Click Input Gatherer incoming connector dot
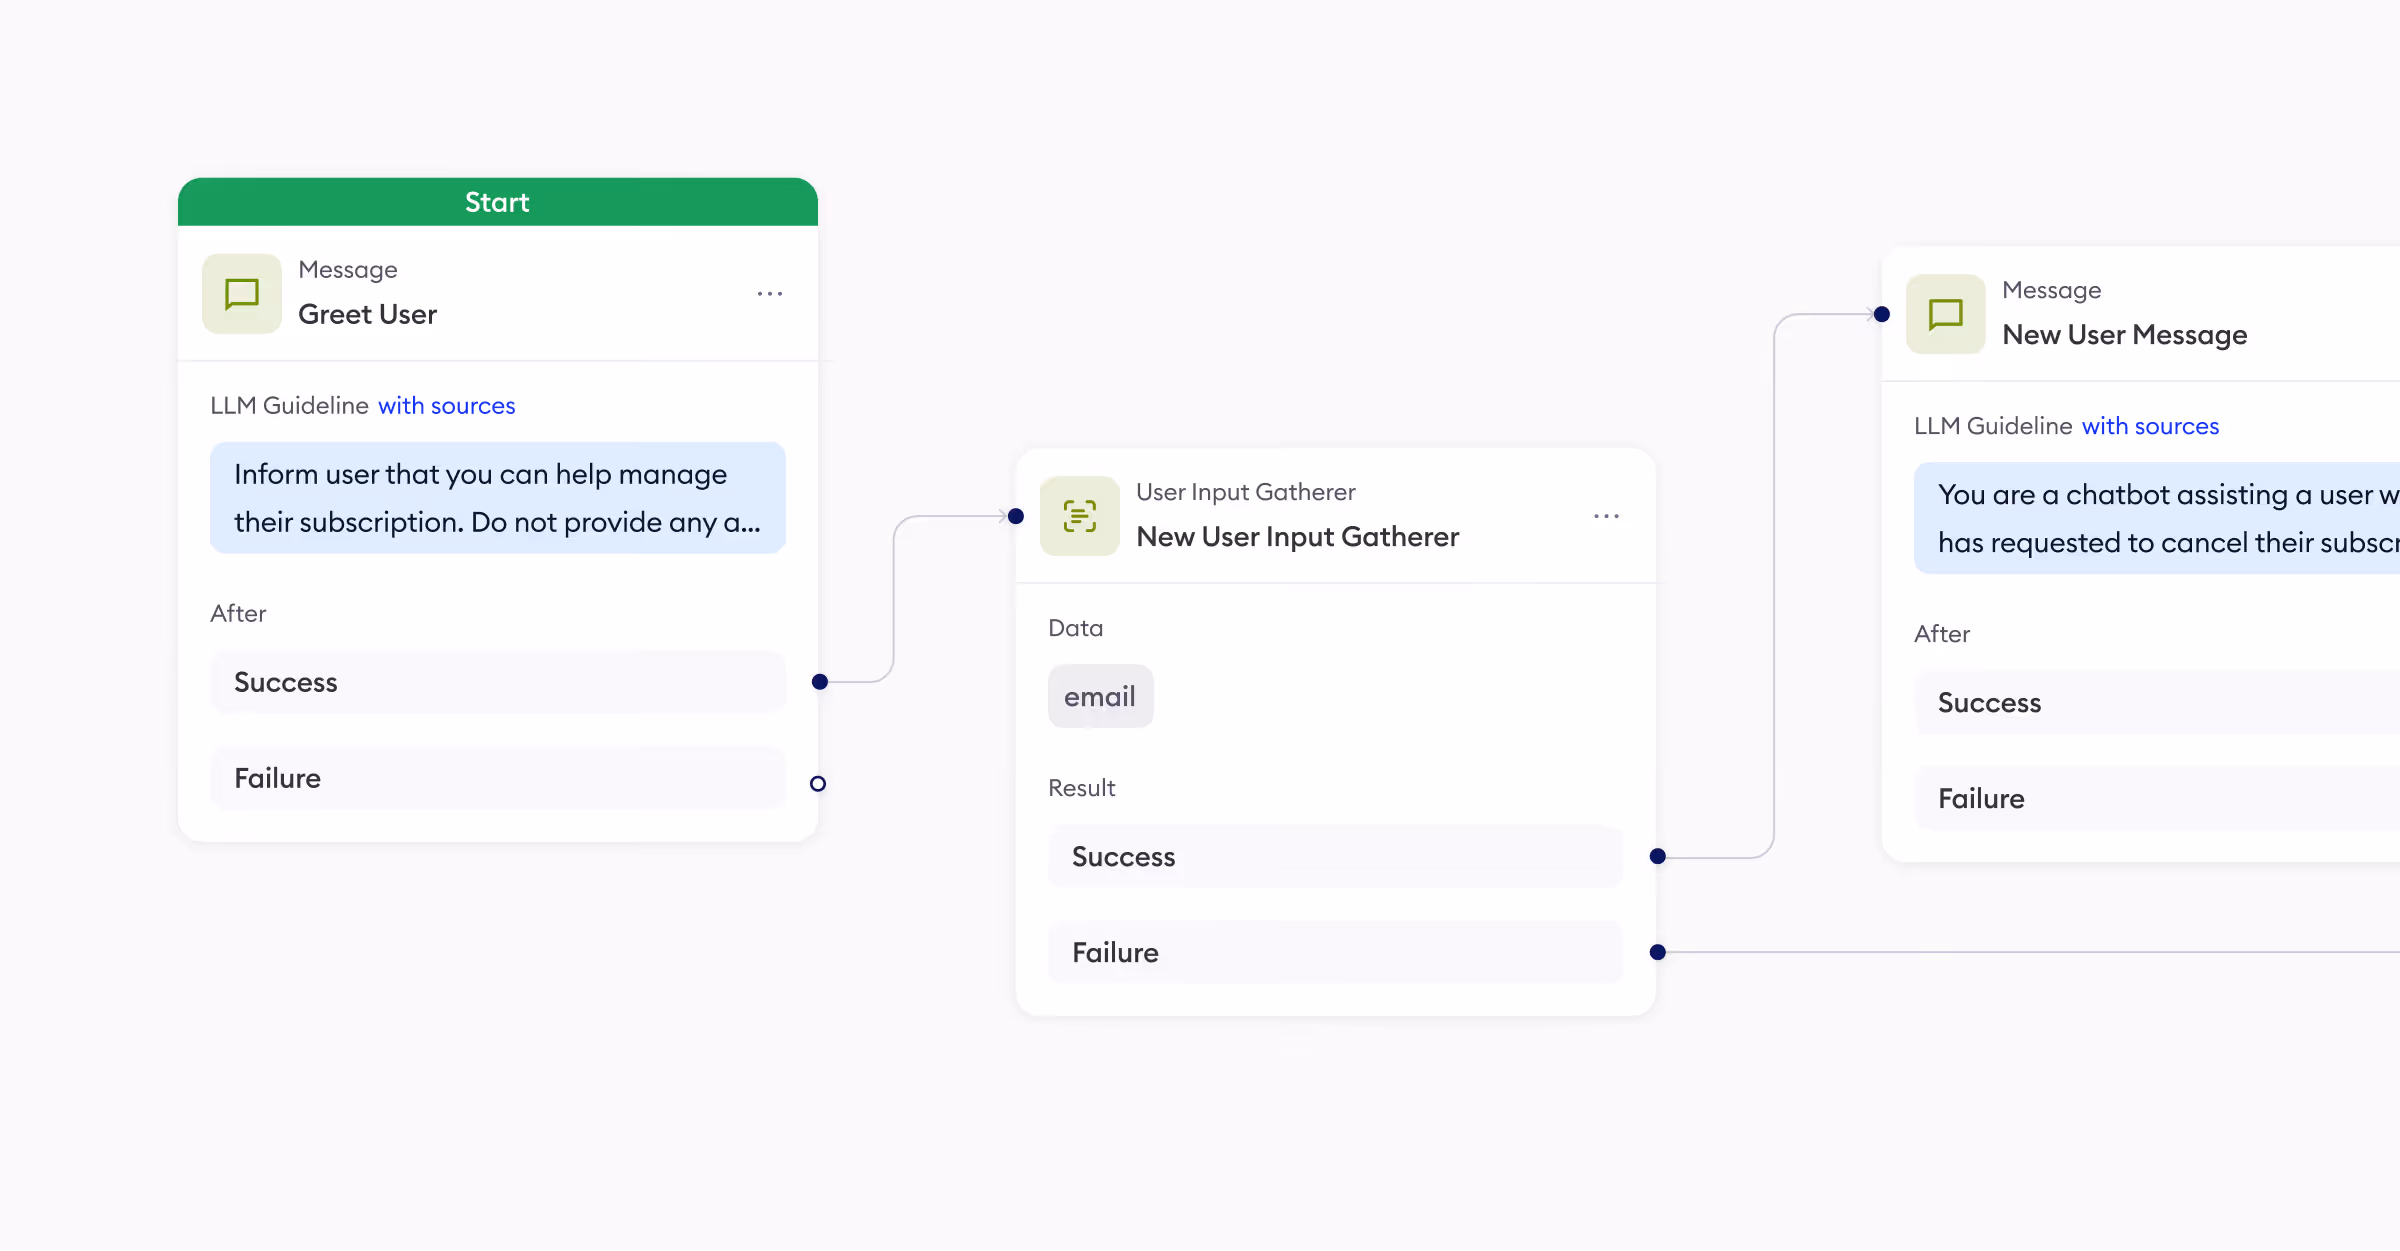The image size is (2400, 1251). point(1016,516)
